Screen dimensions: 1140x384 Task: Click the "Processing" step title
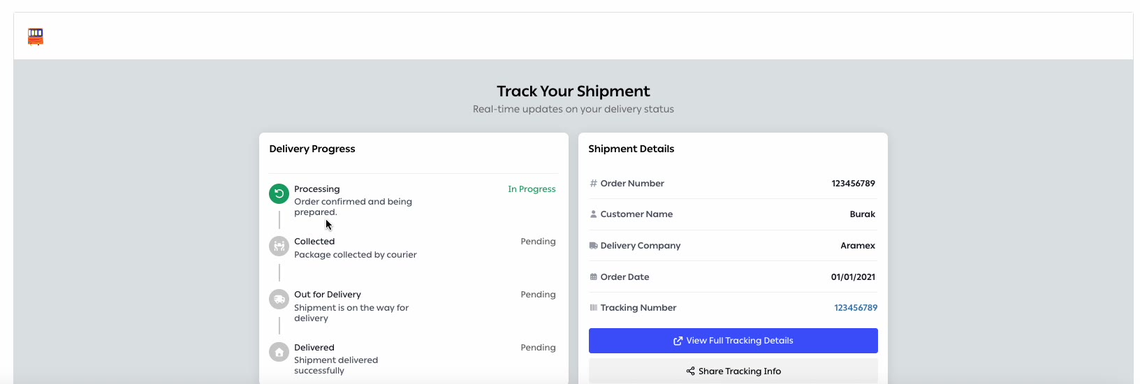pyautogui.click(x=317, y=189)
